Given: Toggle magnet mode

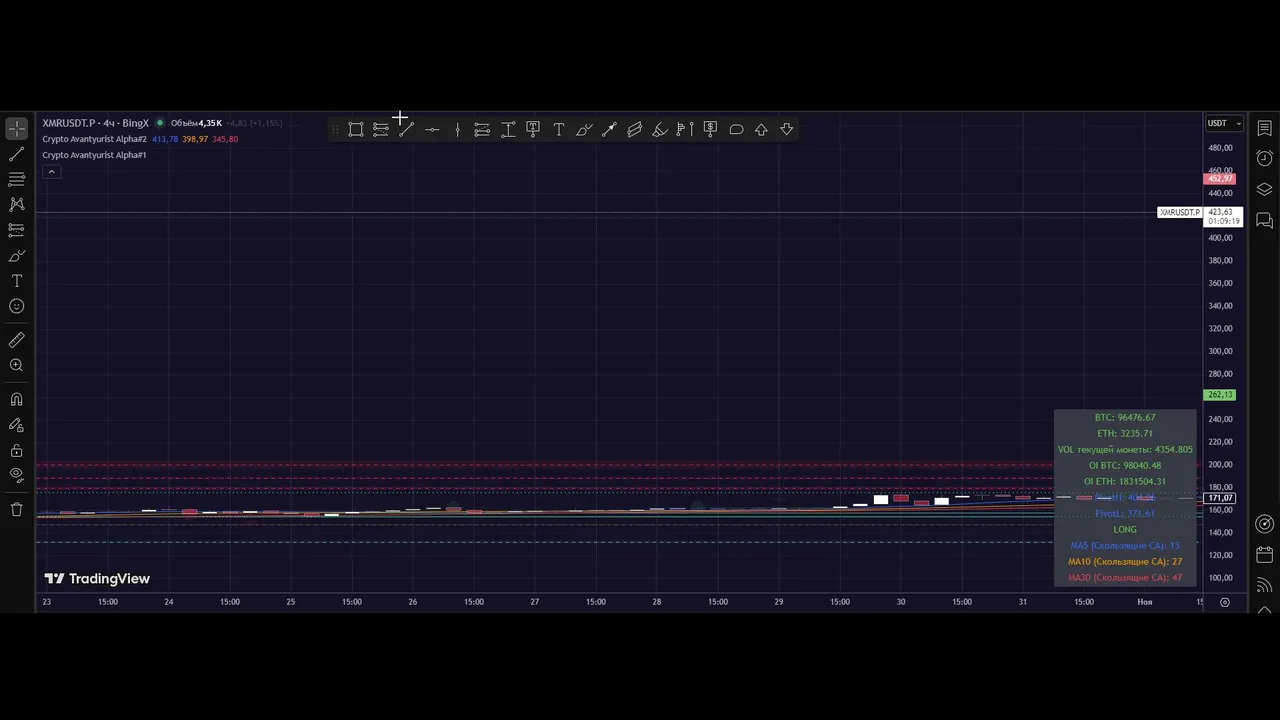Looking at the screenshot, I should [x=17, y=400].
